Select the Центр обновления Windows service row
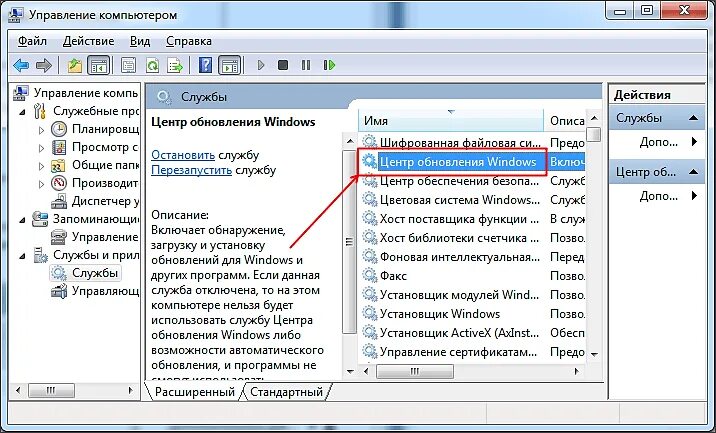 472,162
